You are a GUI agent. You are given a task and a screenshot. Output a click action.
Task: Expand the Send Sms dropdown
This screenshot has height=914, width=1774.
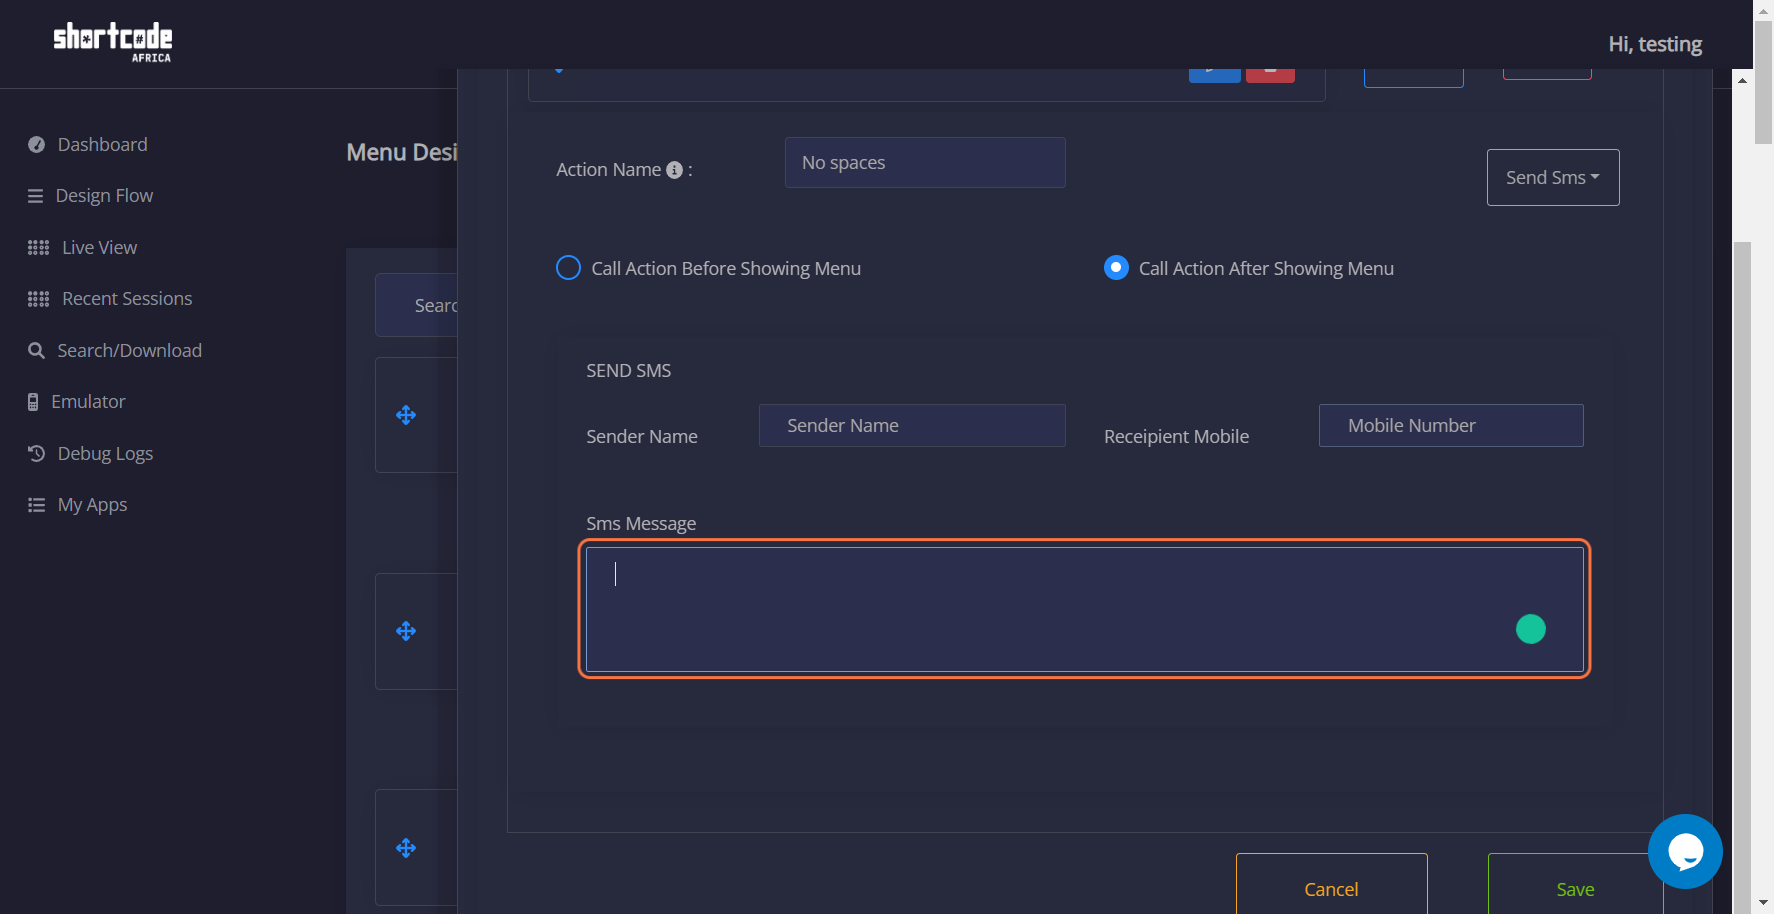(1553, 177)
